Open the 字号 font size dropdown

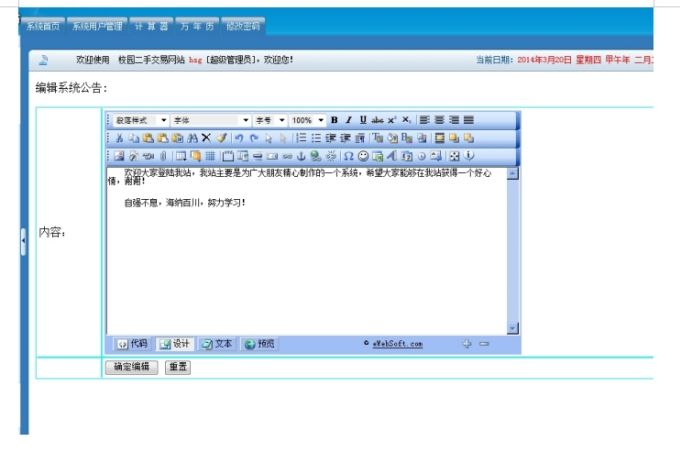point(270,120)
